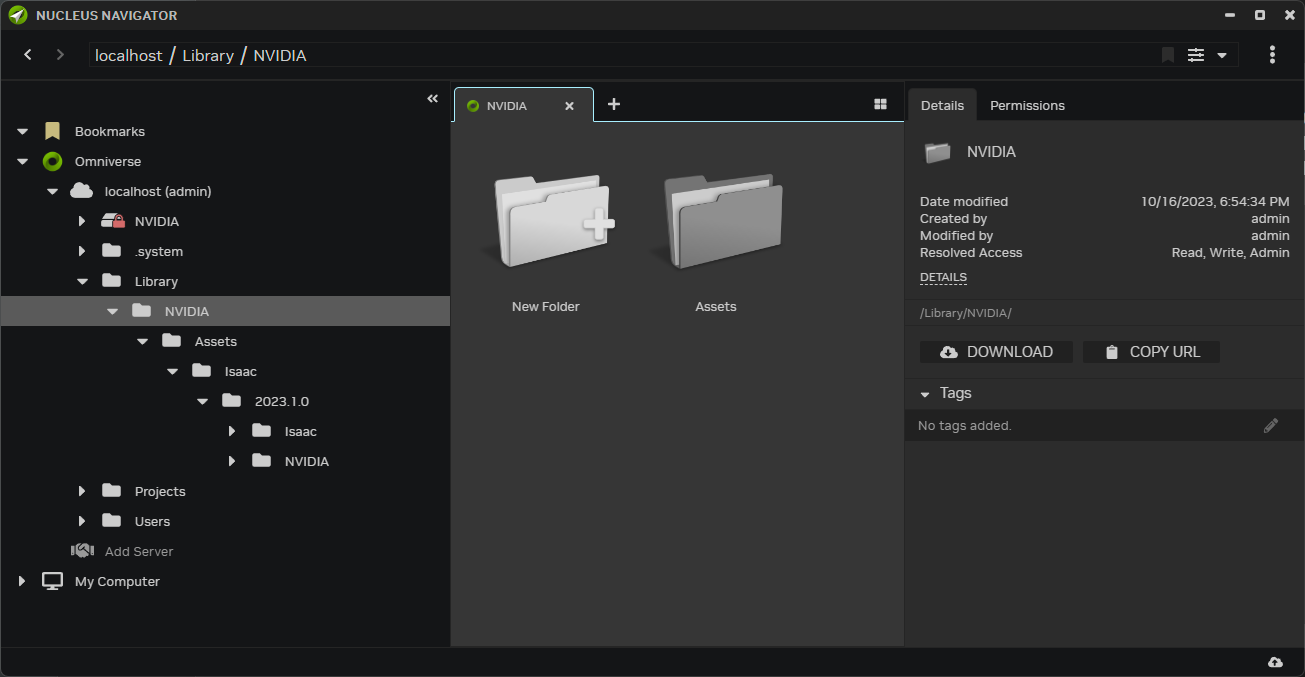Screen dimensions: 1305x677
Task: Add a new tab with plus
Action: (614, 104)
